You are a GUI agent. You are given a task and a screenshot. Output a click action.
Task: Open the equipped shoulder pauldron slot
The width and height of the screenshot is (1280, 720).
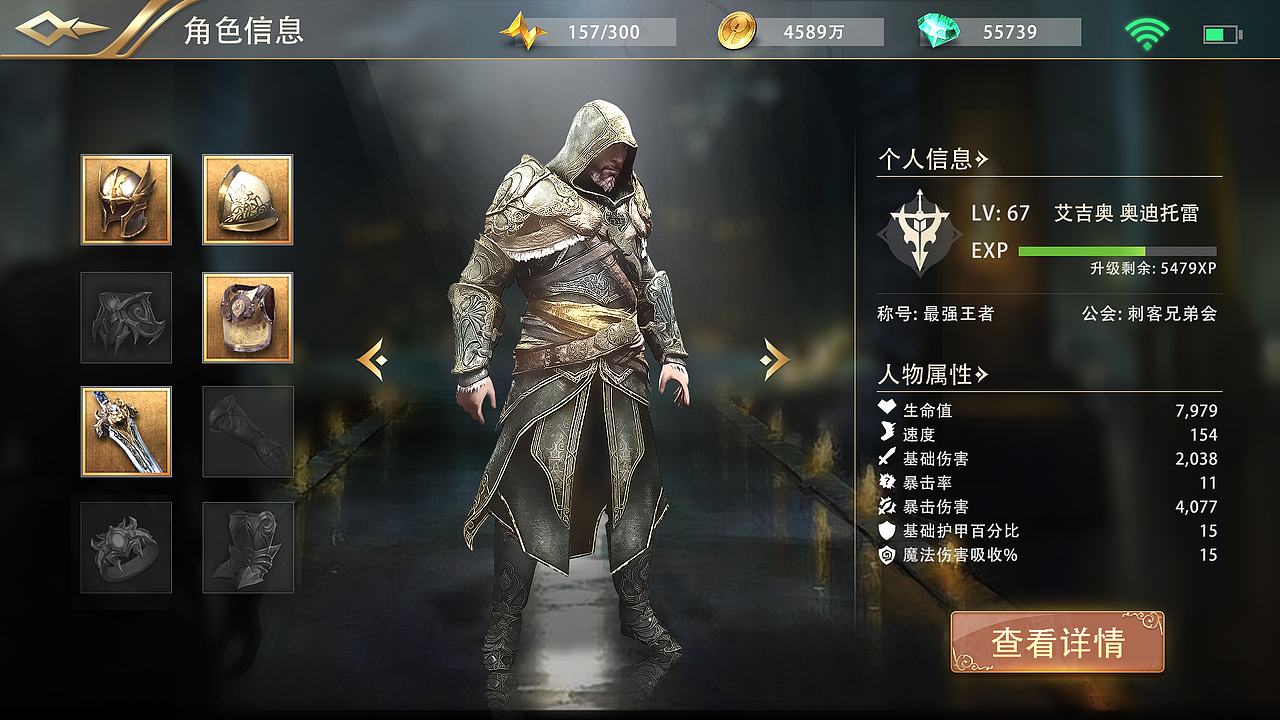pyautogui.click(x=248, y=200)
